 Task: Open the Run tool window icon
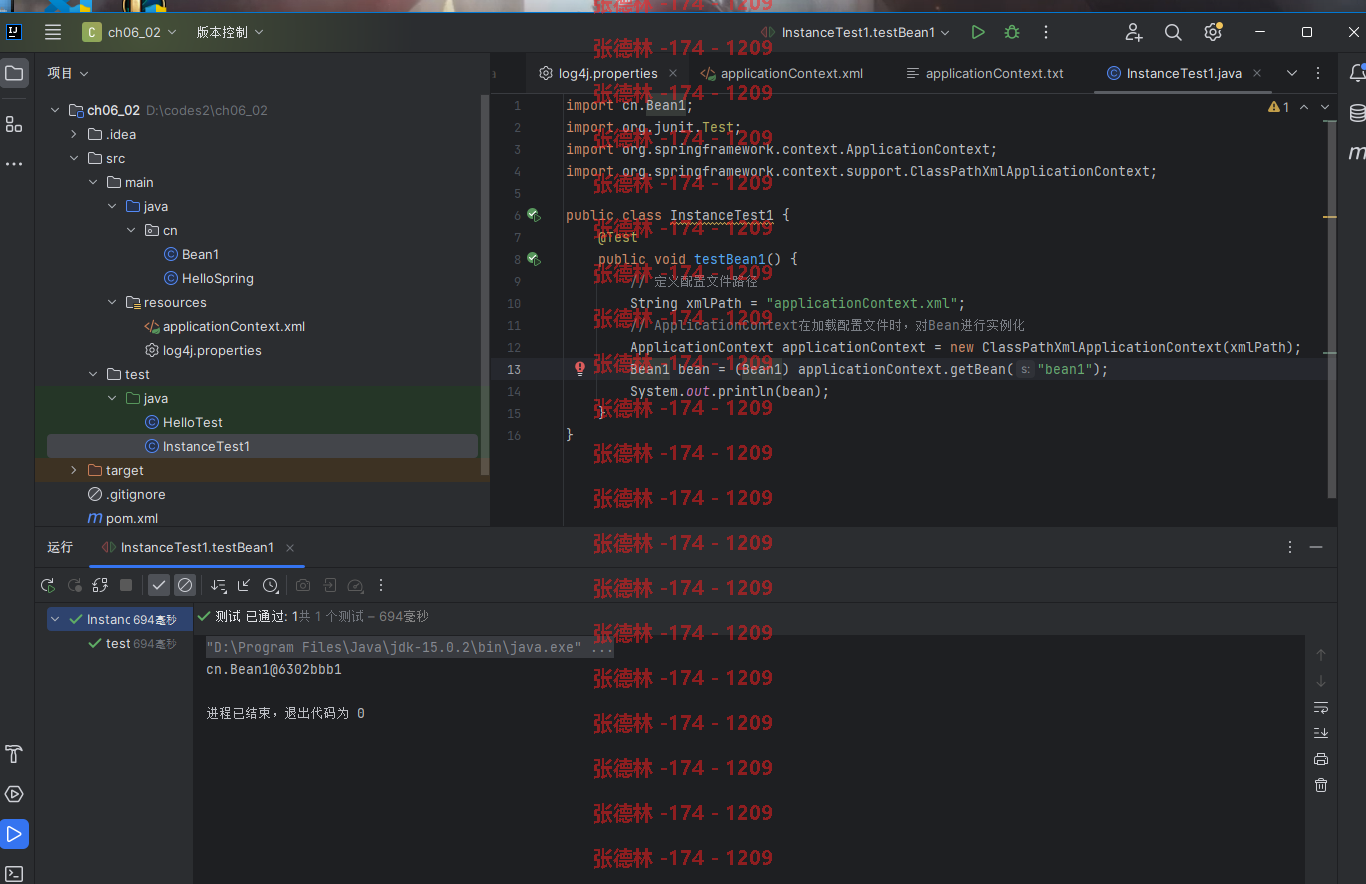pos(14,834)
